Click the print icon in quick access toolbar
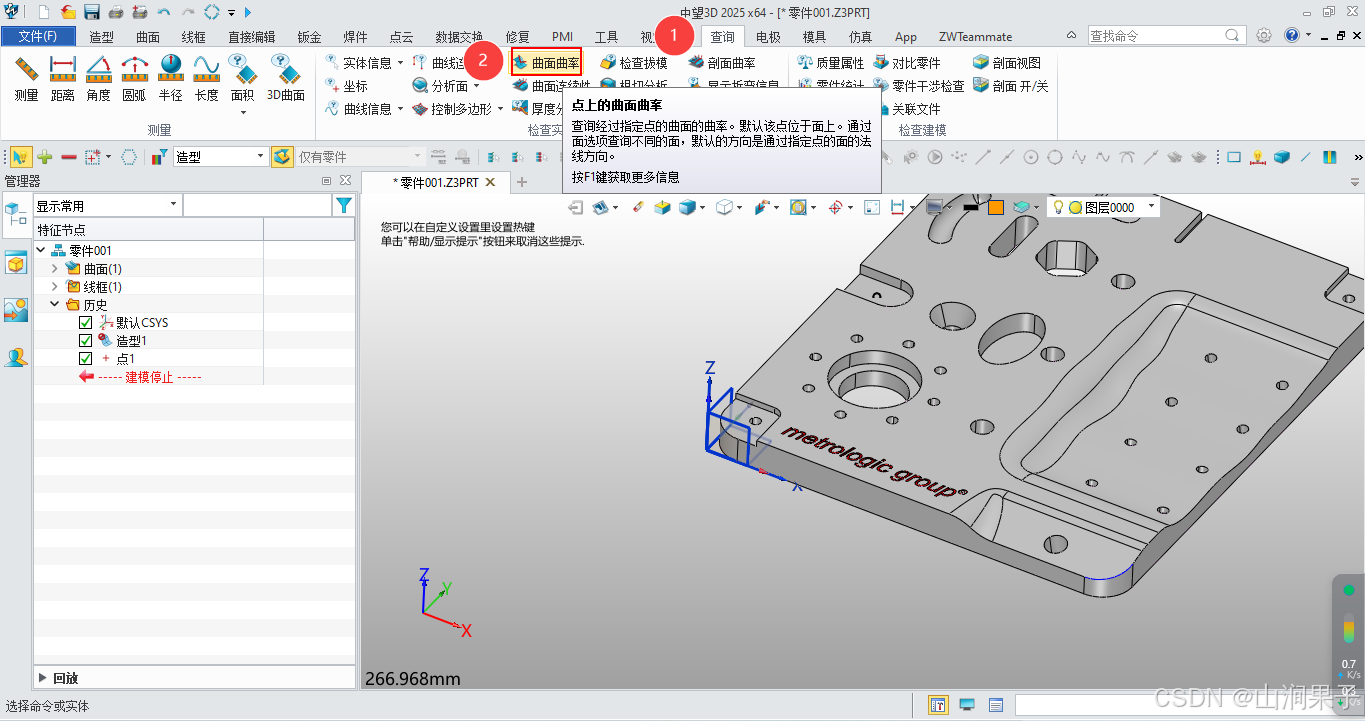 tap(116, 12)
